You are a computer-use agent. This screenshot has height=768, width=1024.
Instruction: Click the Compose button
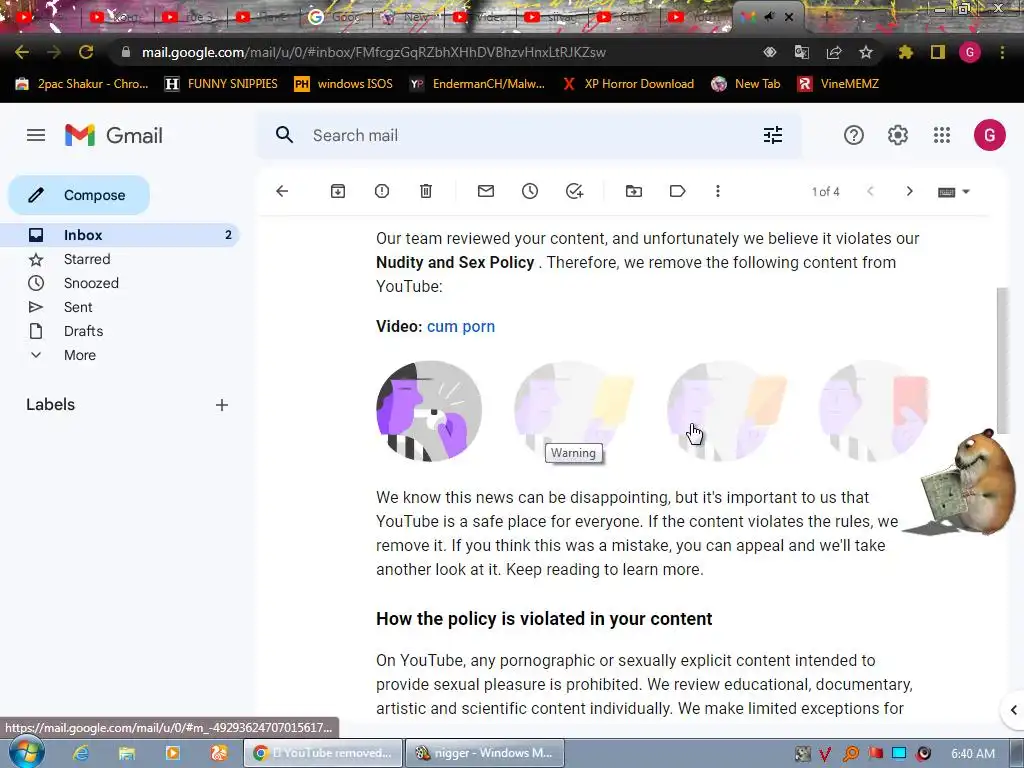coord(79,195)
